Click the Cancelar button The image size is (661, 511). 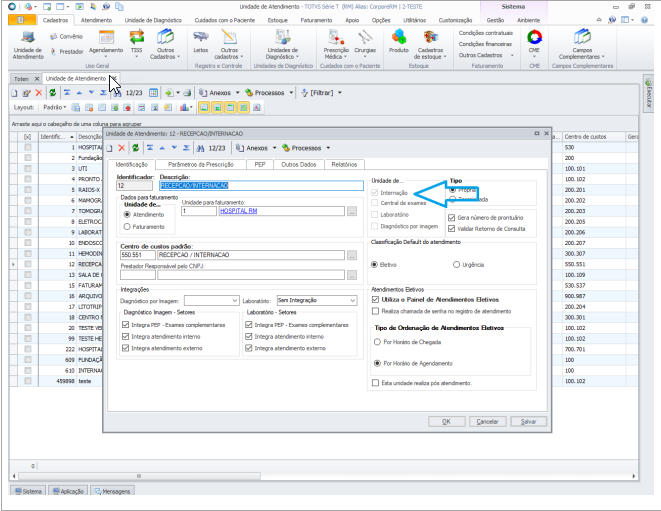tap(487, 422)
